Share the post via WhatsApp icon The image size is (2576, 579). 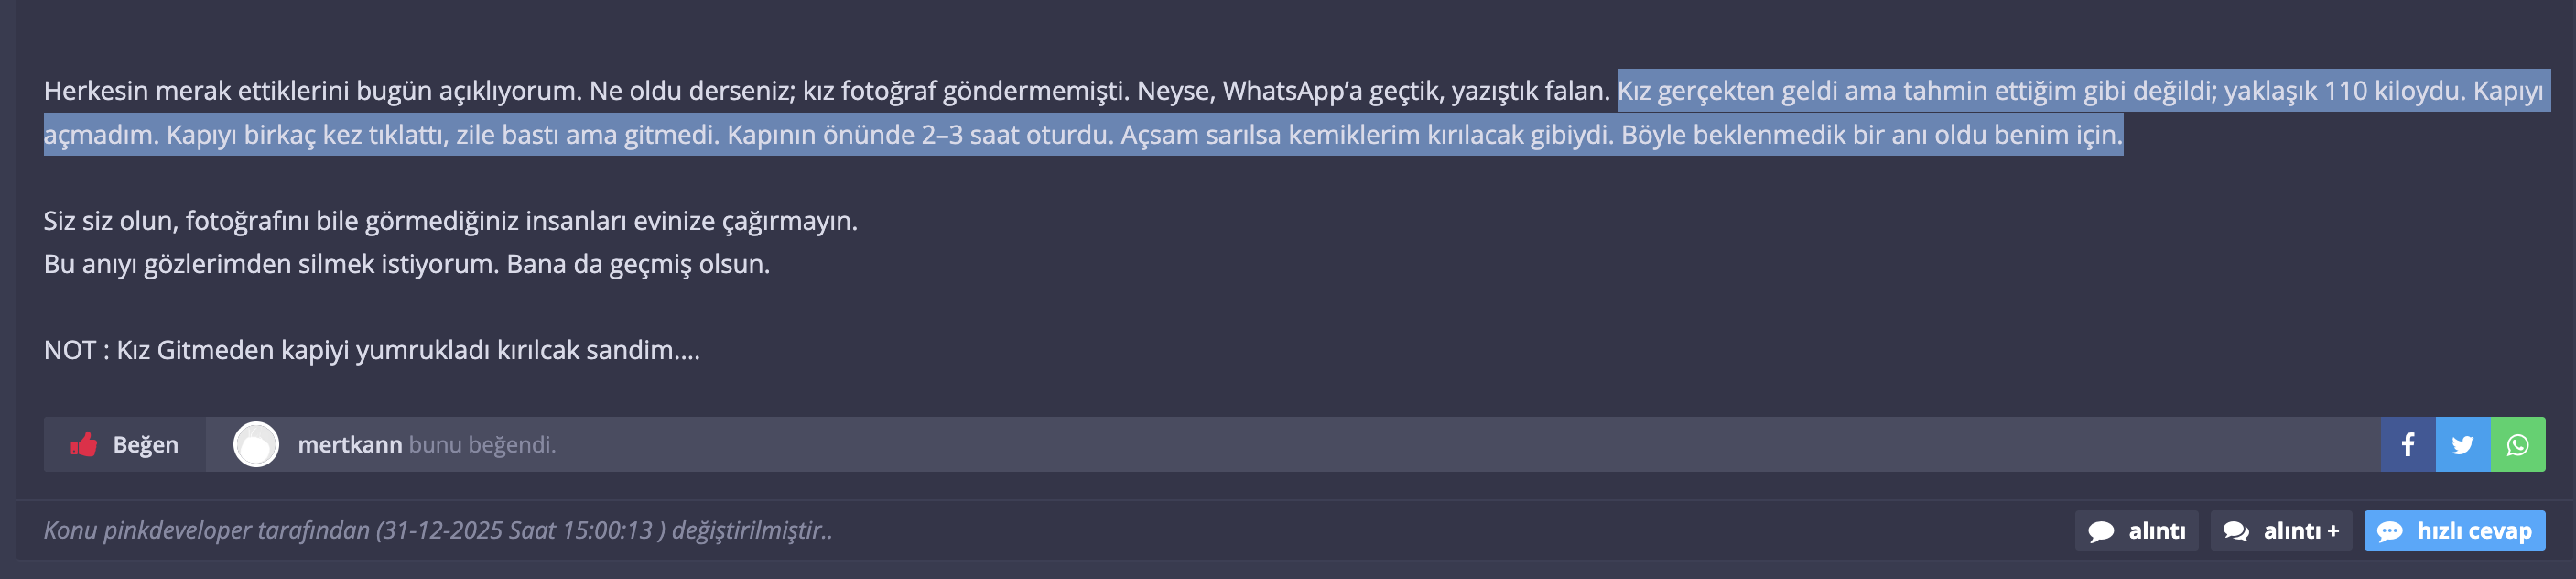[x=2518, y=444]
